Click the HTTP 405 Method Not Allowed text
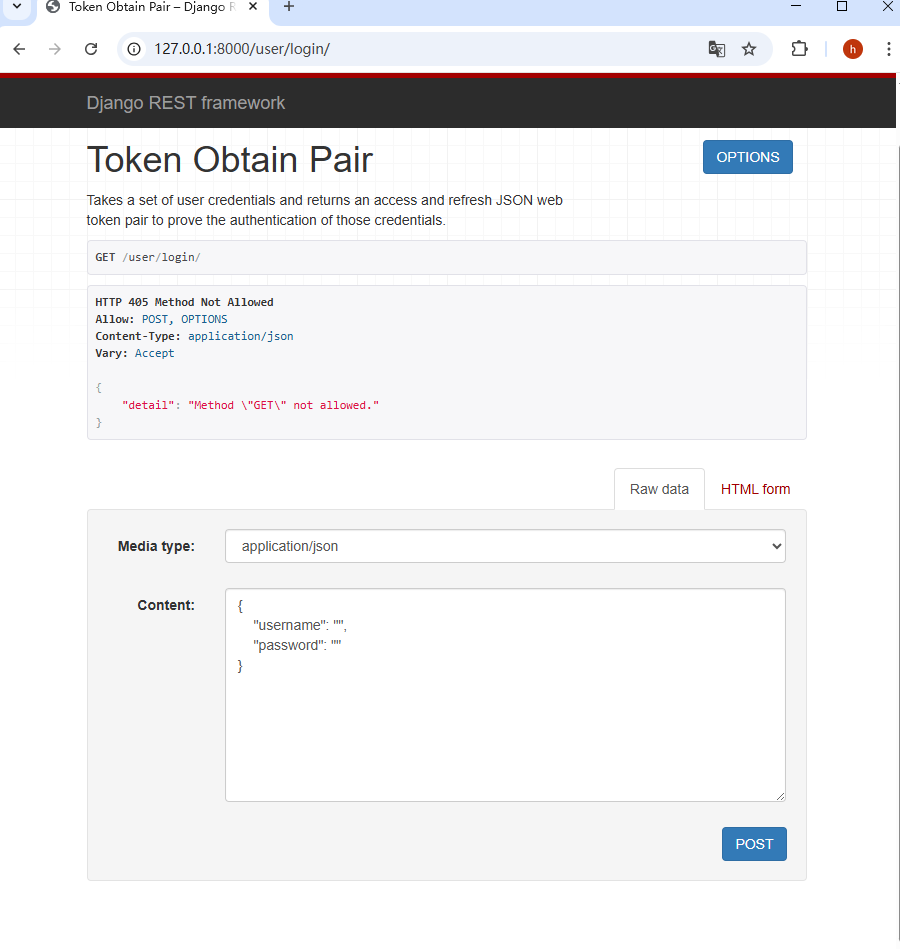 (184, 302)
